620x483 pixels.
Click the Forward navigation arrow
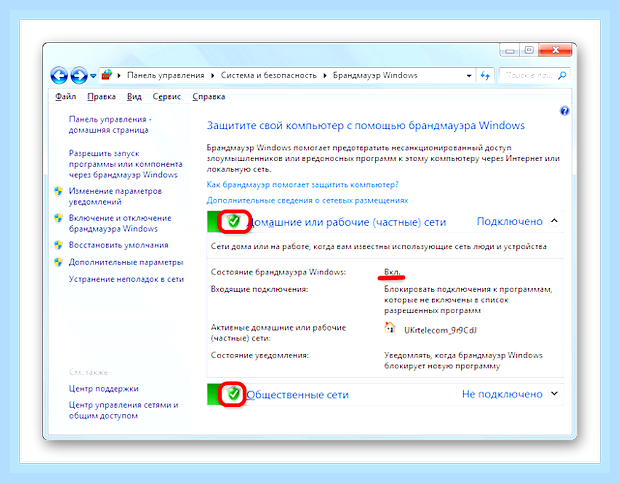[79, 75]
